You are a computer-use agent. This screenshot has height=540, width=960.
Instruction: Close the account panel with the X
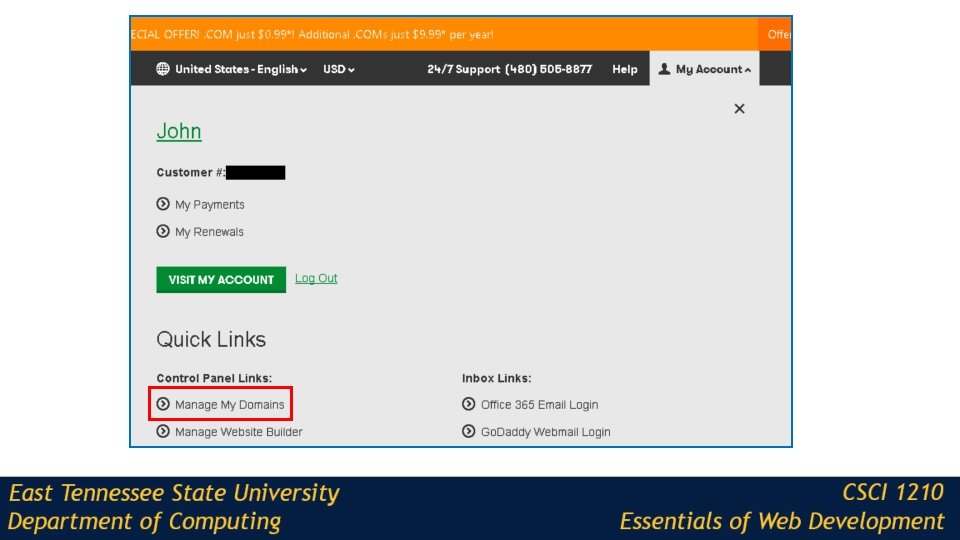pyautogui.click(x=739, y=108)
